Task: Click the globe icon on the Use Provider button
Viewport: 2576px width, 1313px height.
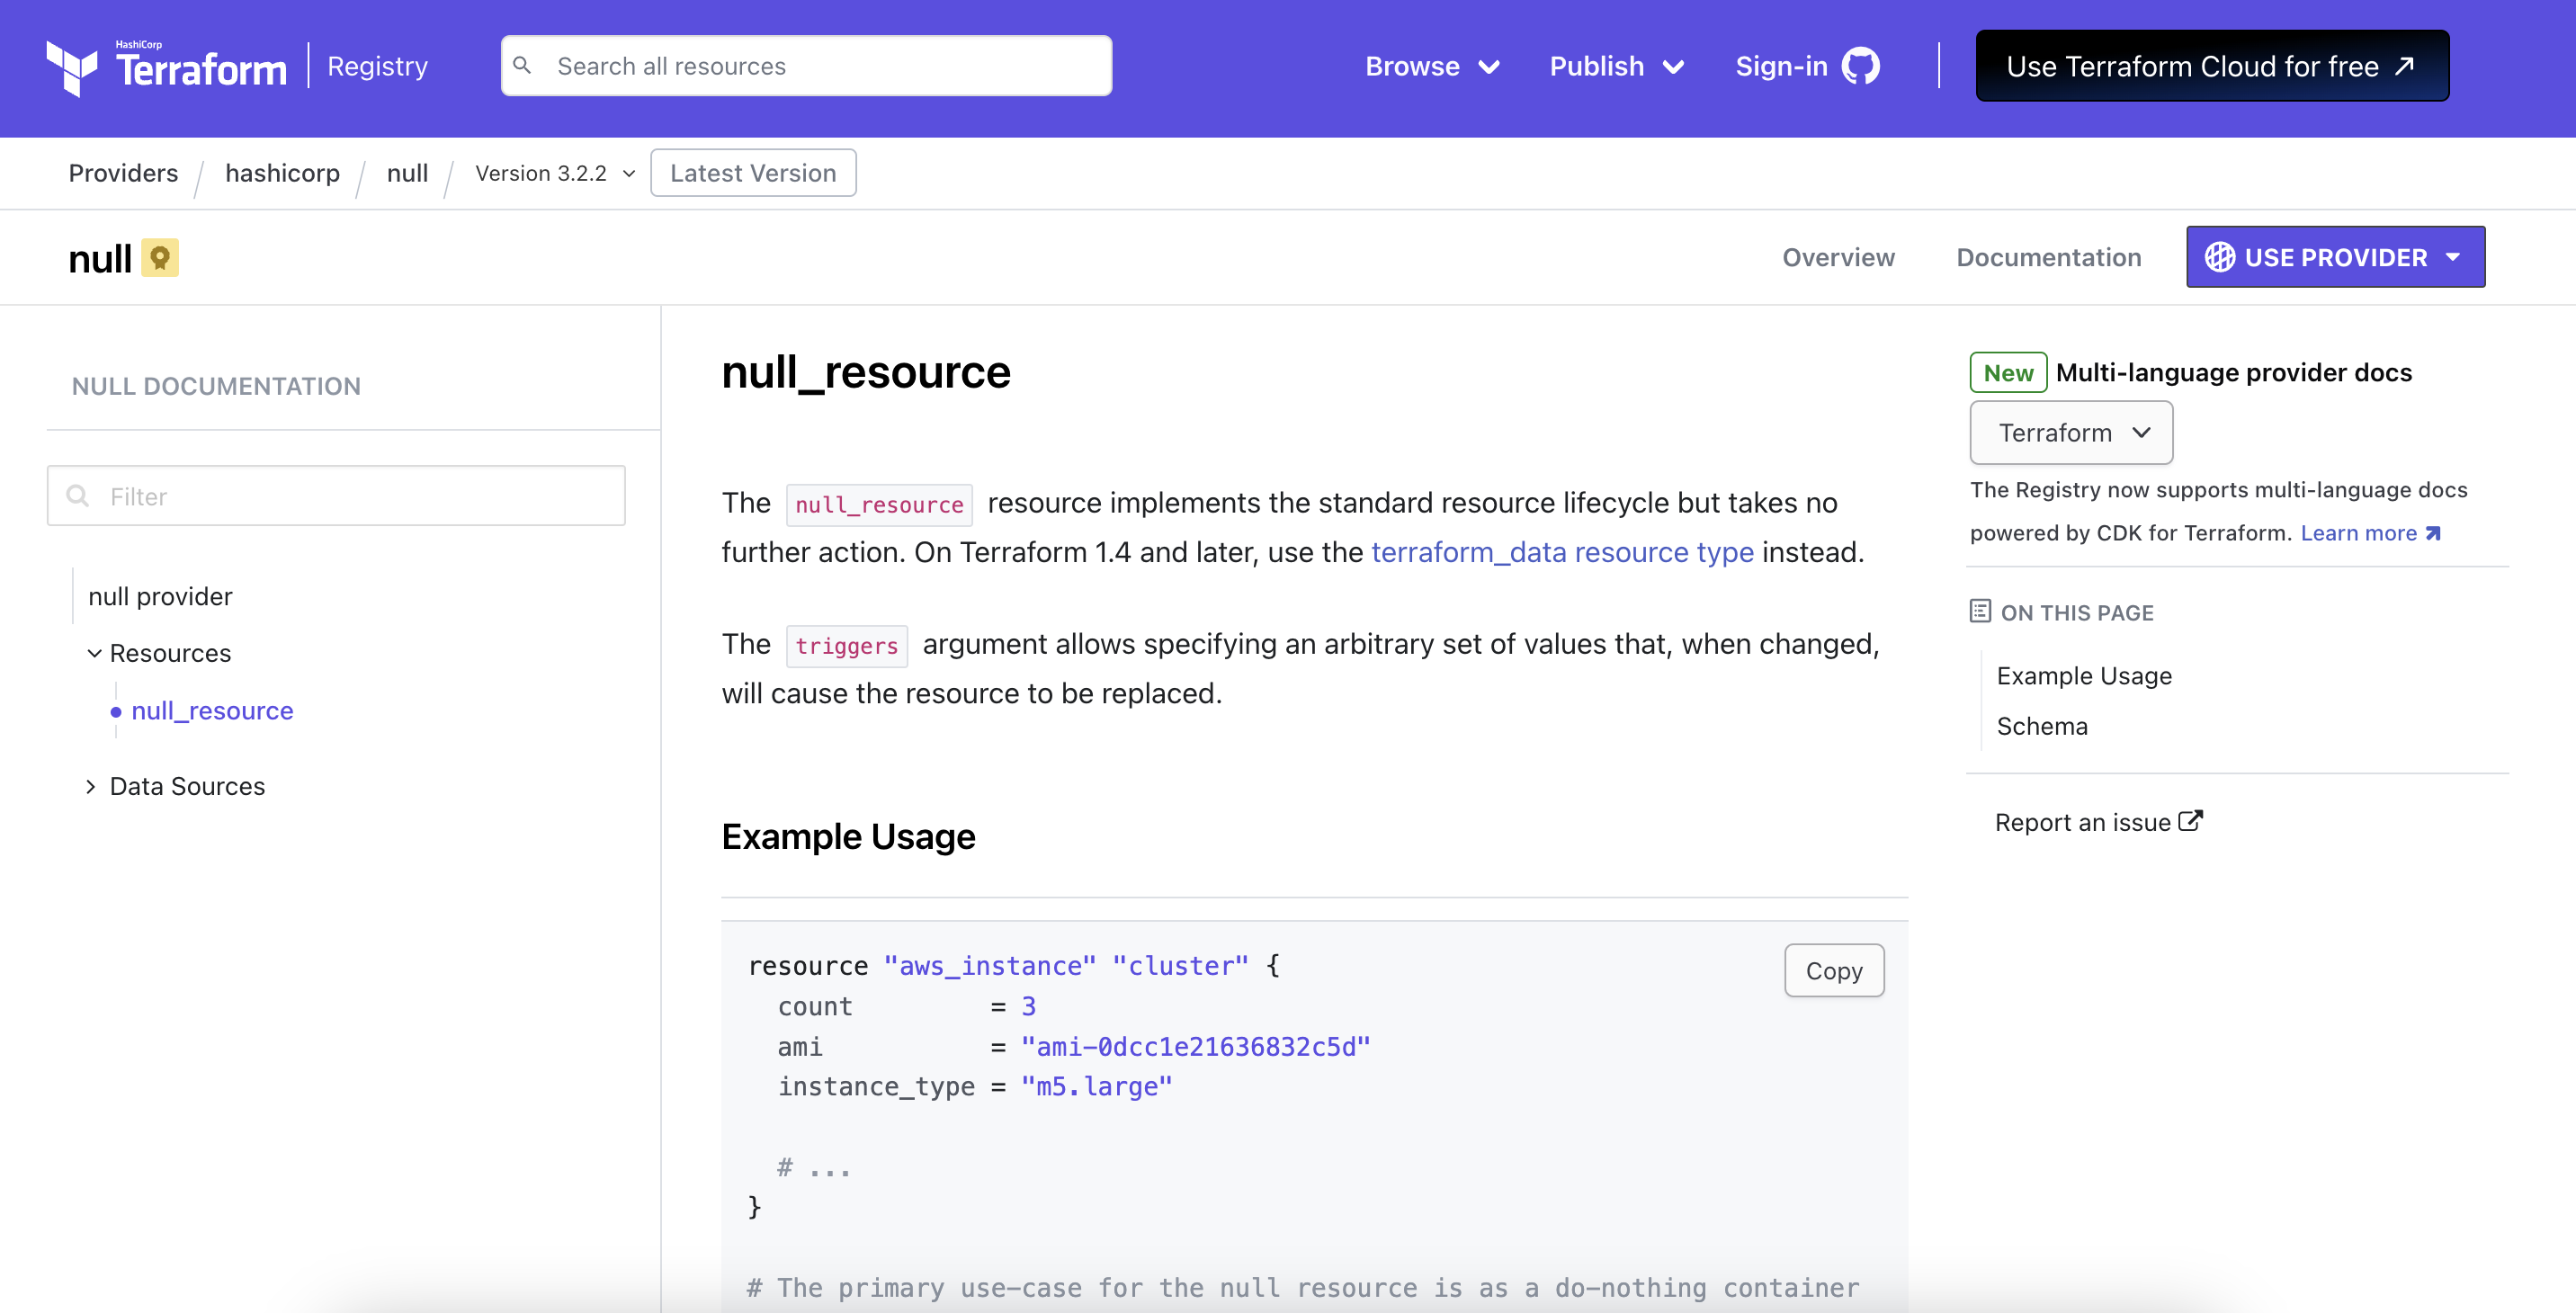Action: [2219, 257]
